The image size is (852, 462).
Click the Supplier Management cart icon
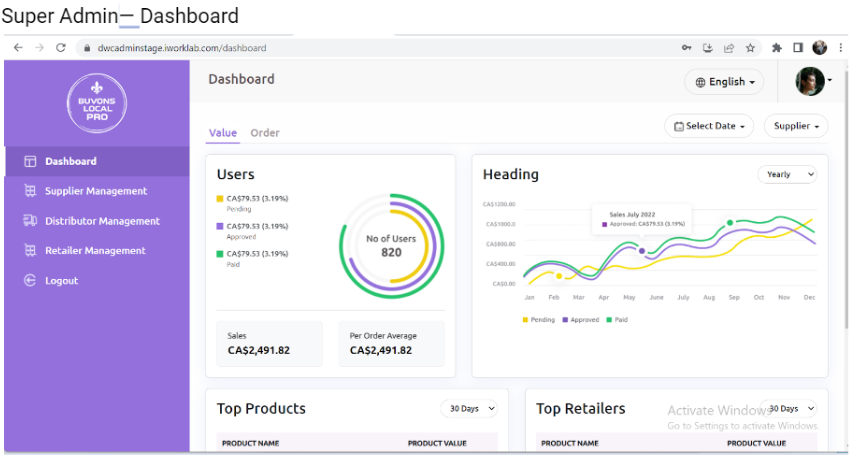tap(30, 191)
